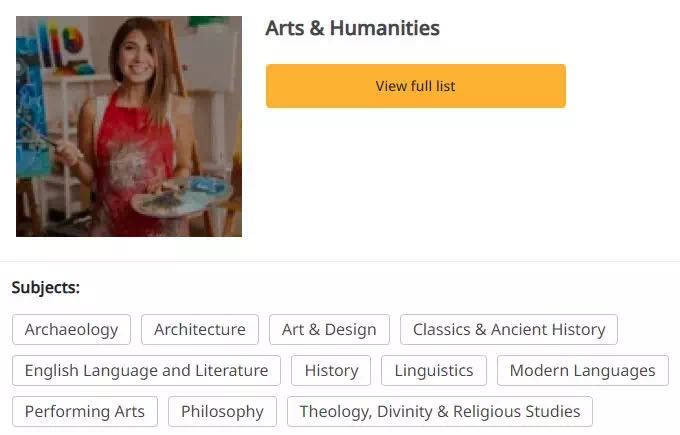
Task: Choose the Architecture subject tag
Action: coord(200,329)
